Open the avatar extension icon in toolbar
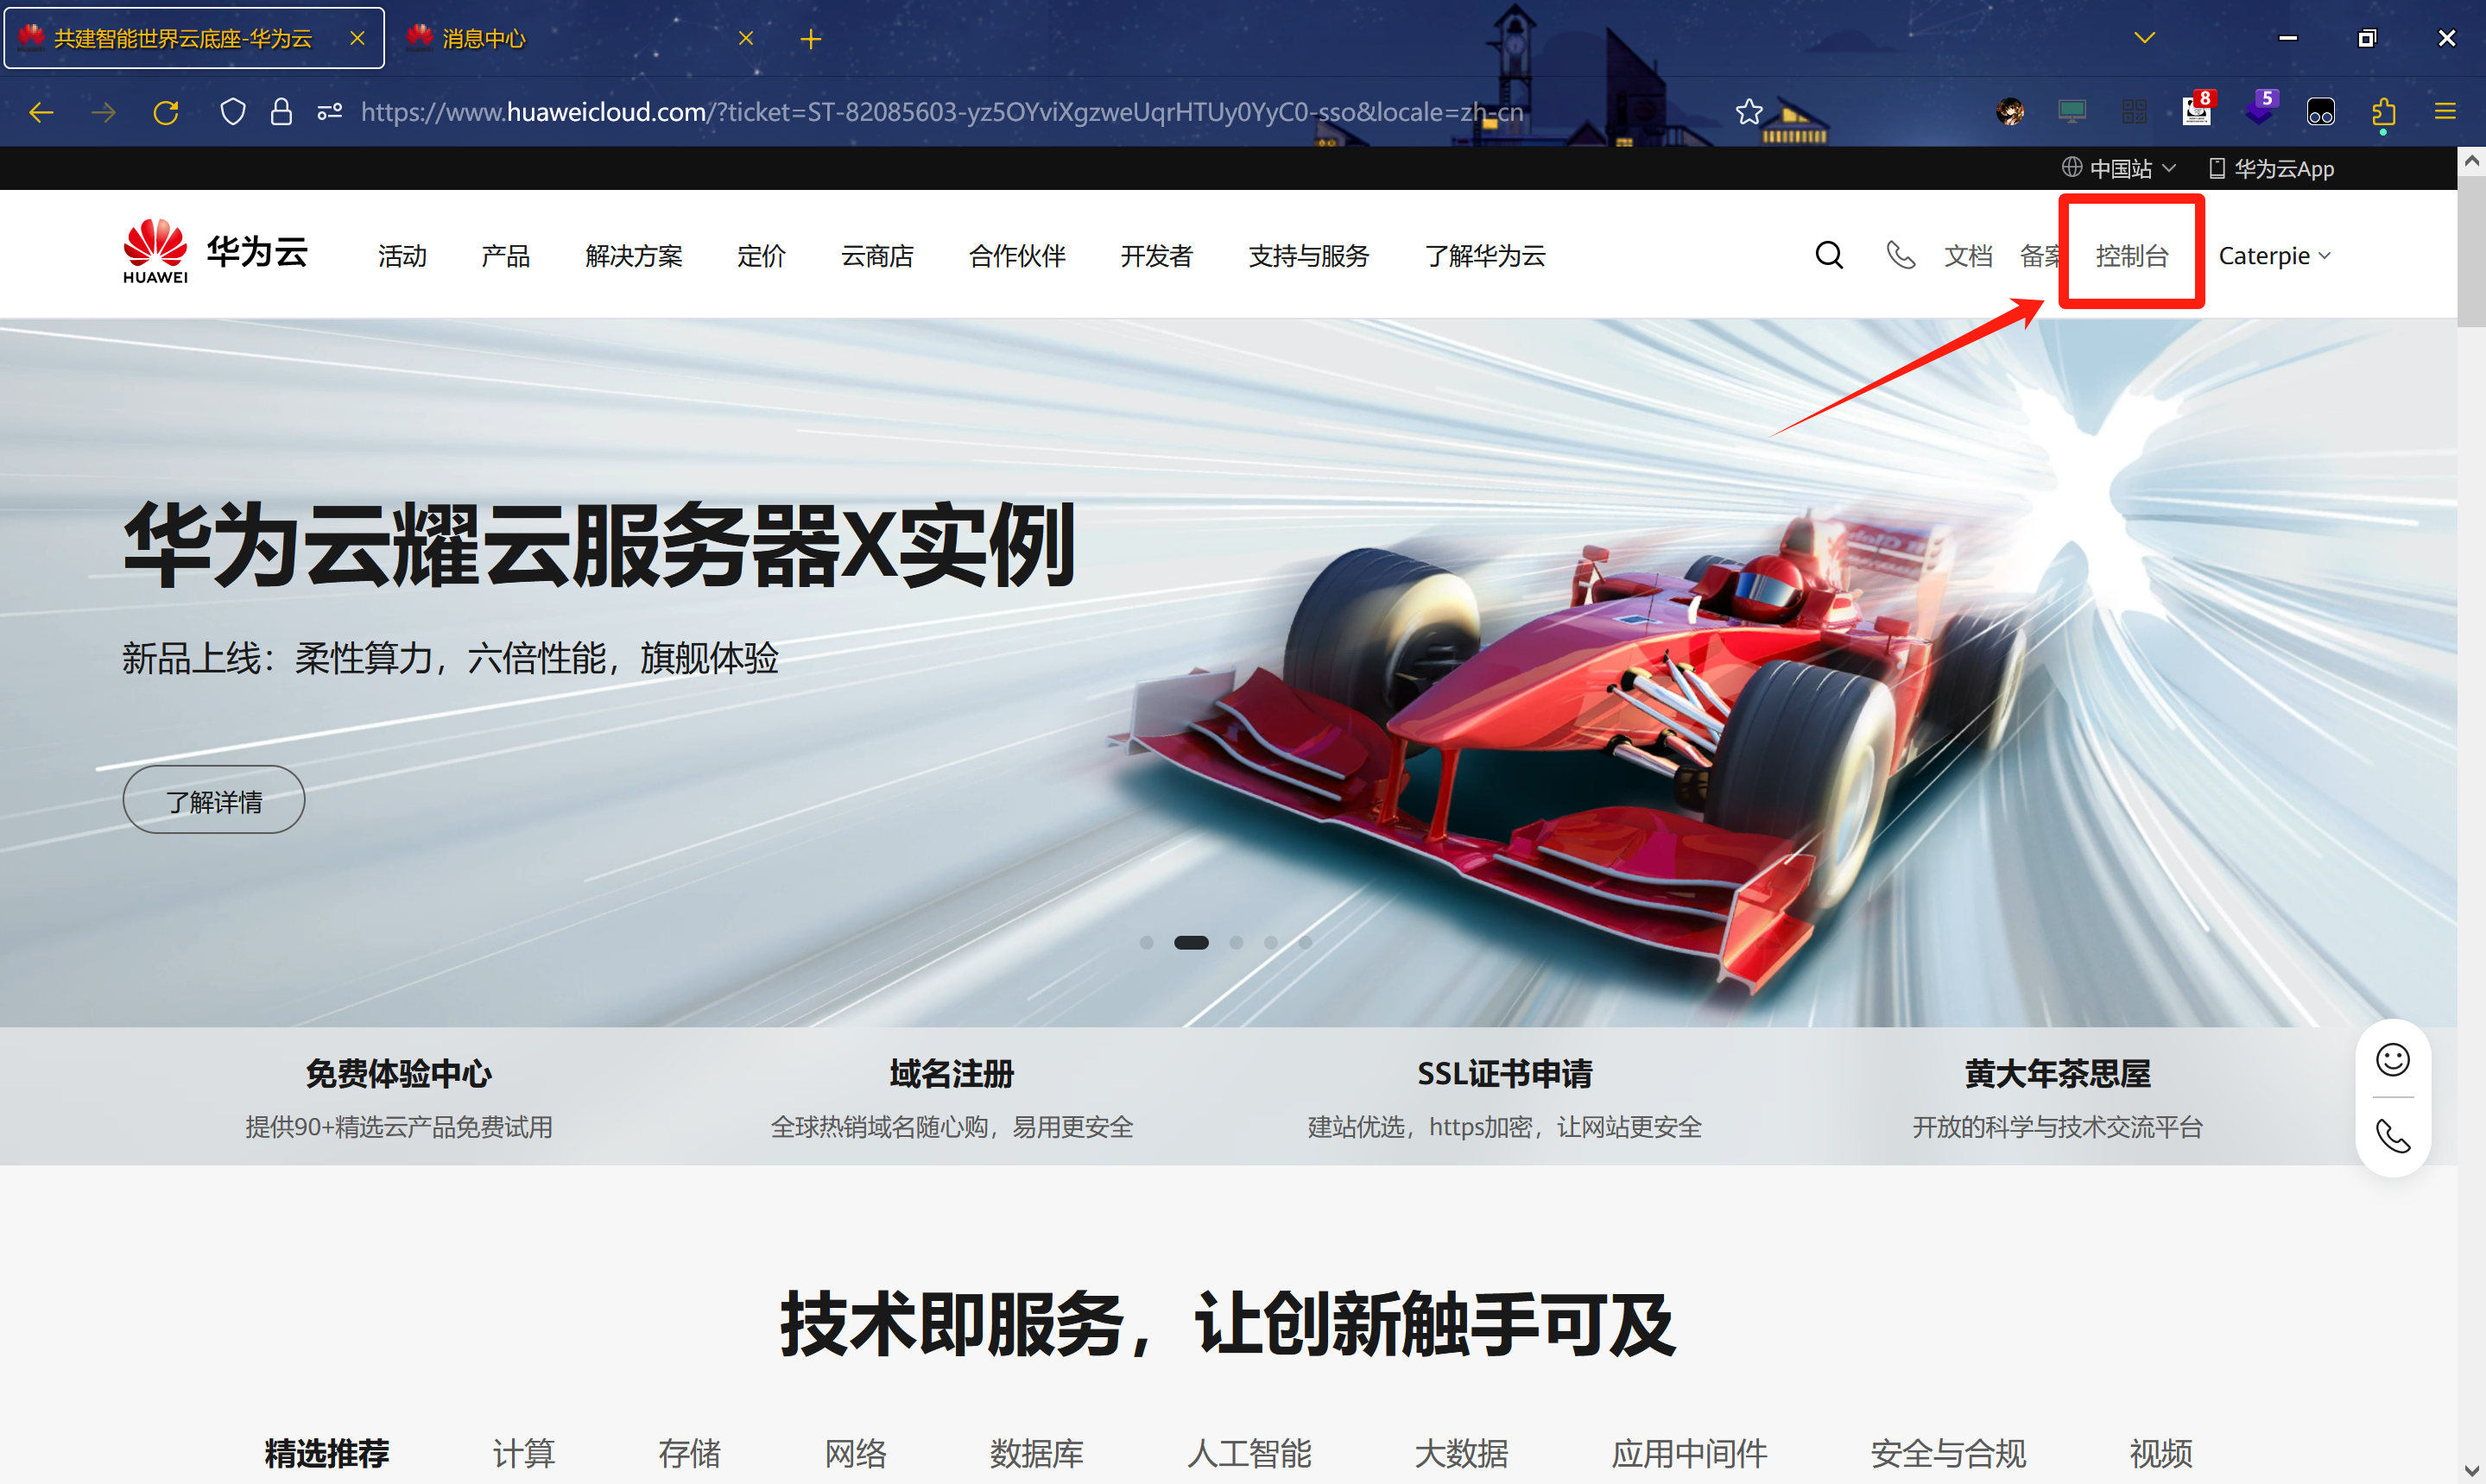 pyautogui.click(x=2010, y=112)
